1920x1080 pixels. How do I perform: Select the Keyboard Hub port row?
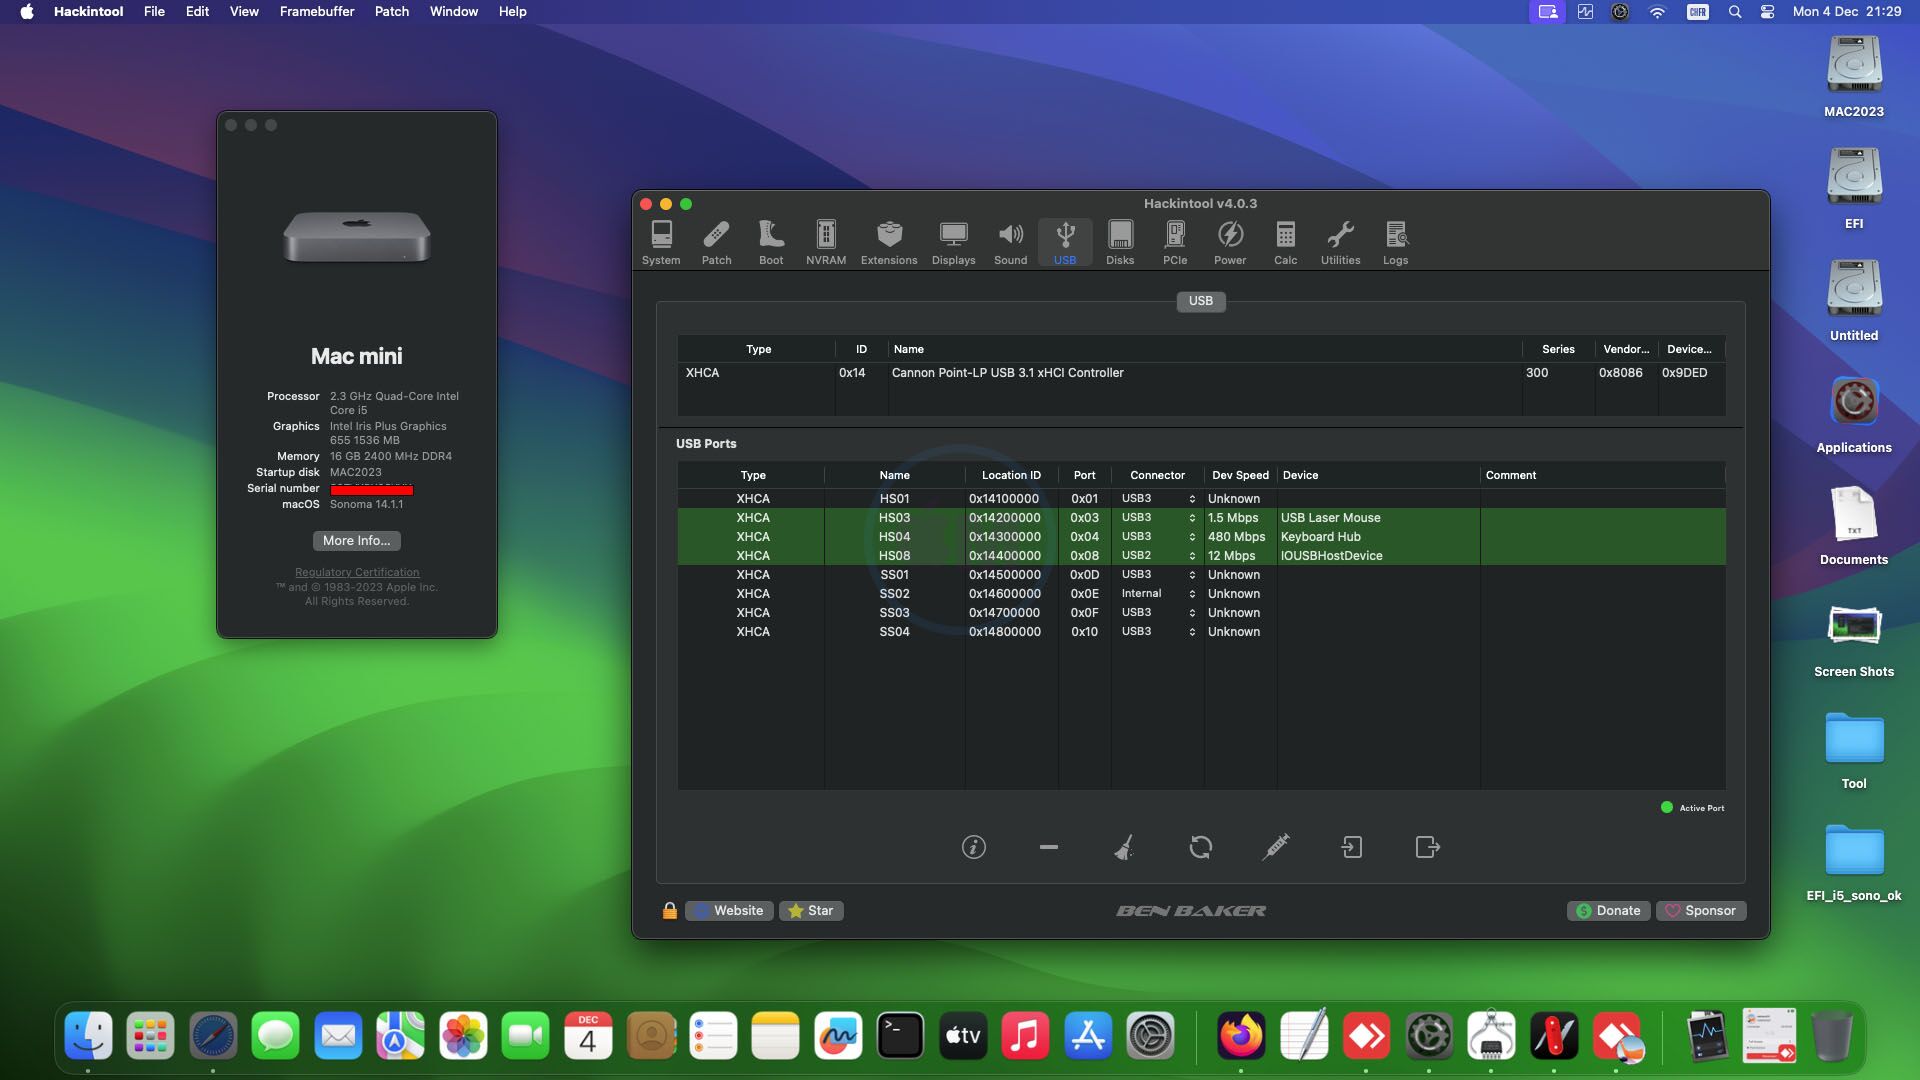(x=1201, y=536)
